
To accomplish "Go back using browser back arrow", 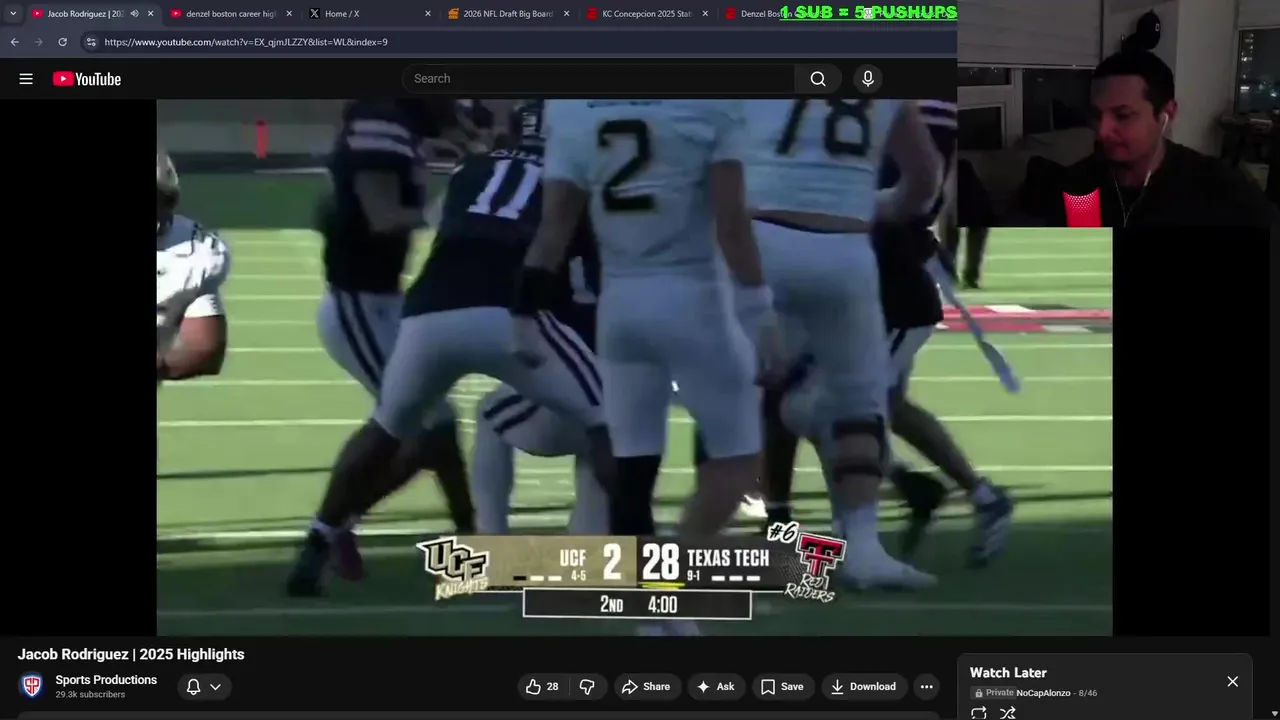I will 14,42.
